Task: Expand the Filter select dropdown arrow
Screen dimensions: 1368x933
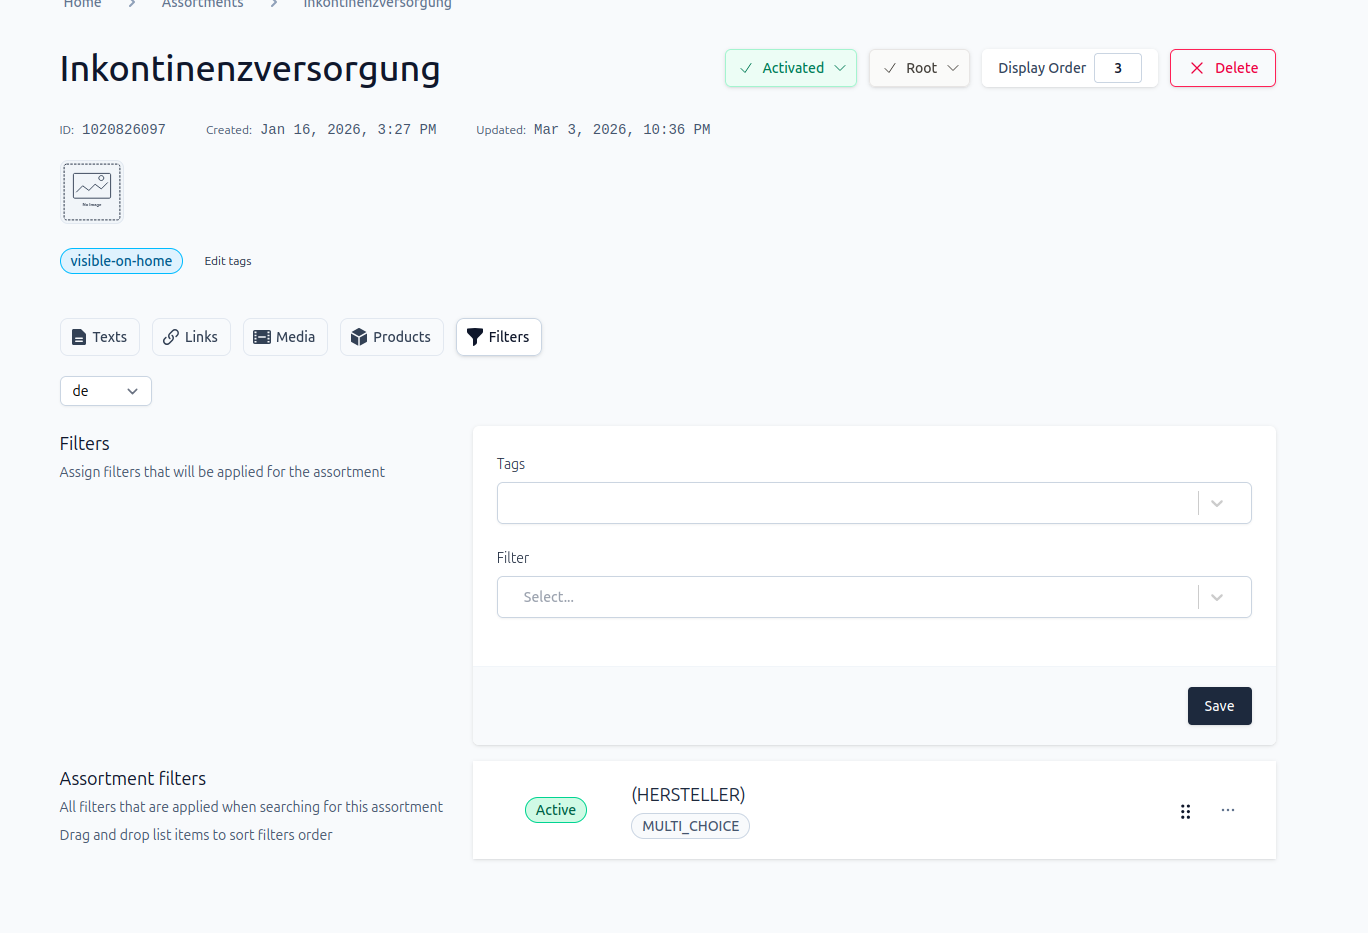Action: [1217, 597]
